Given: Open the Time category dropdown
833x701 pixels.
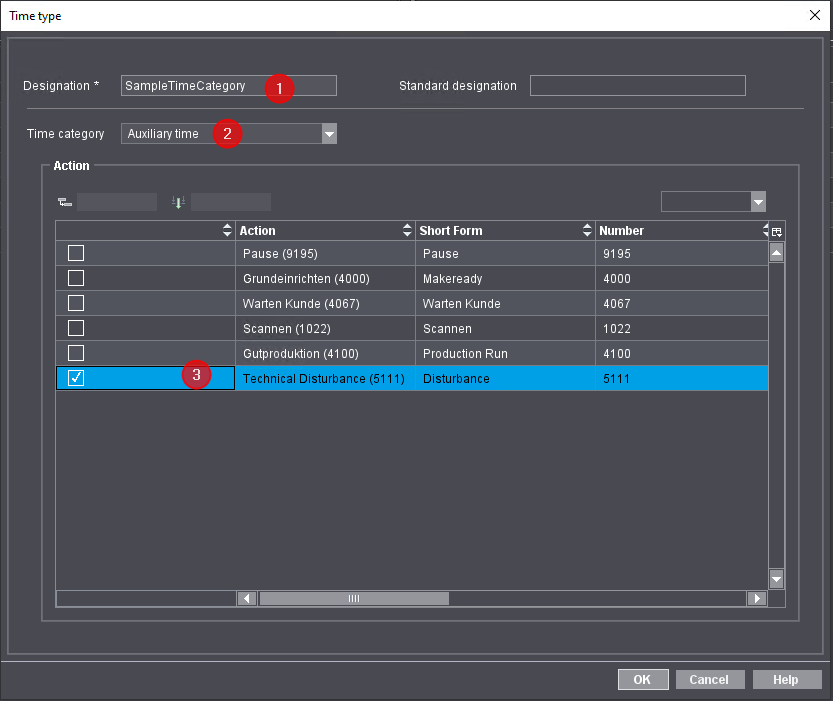Looking at the screenshot, I should [x=329, y=133].
